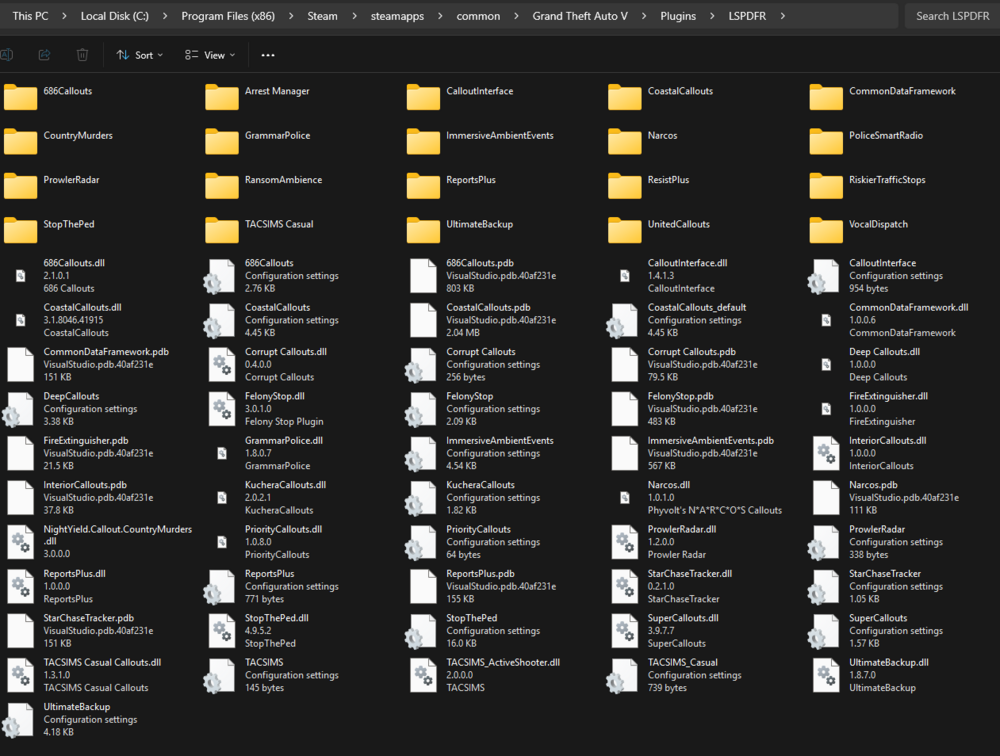Open the 686Callouts folder icon
This screenshot has height=756, width=1000.
pos(20,97)
